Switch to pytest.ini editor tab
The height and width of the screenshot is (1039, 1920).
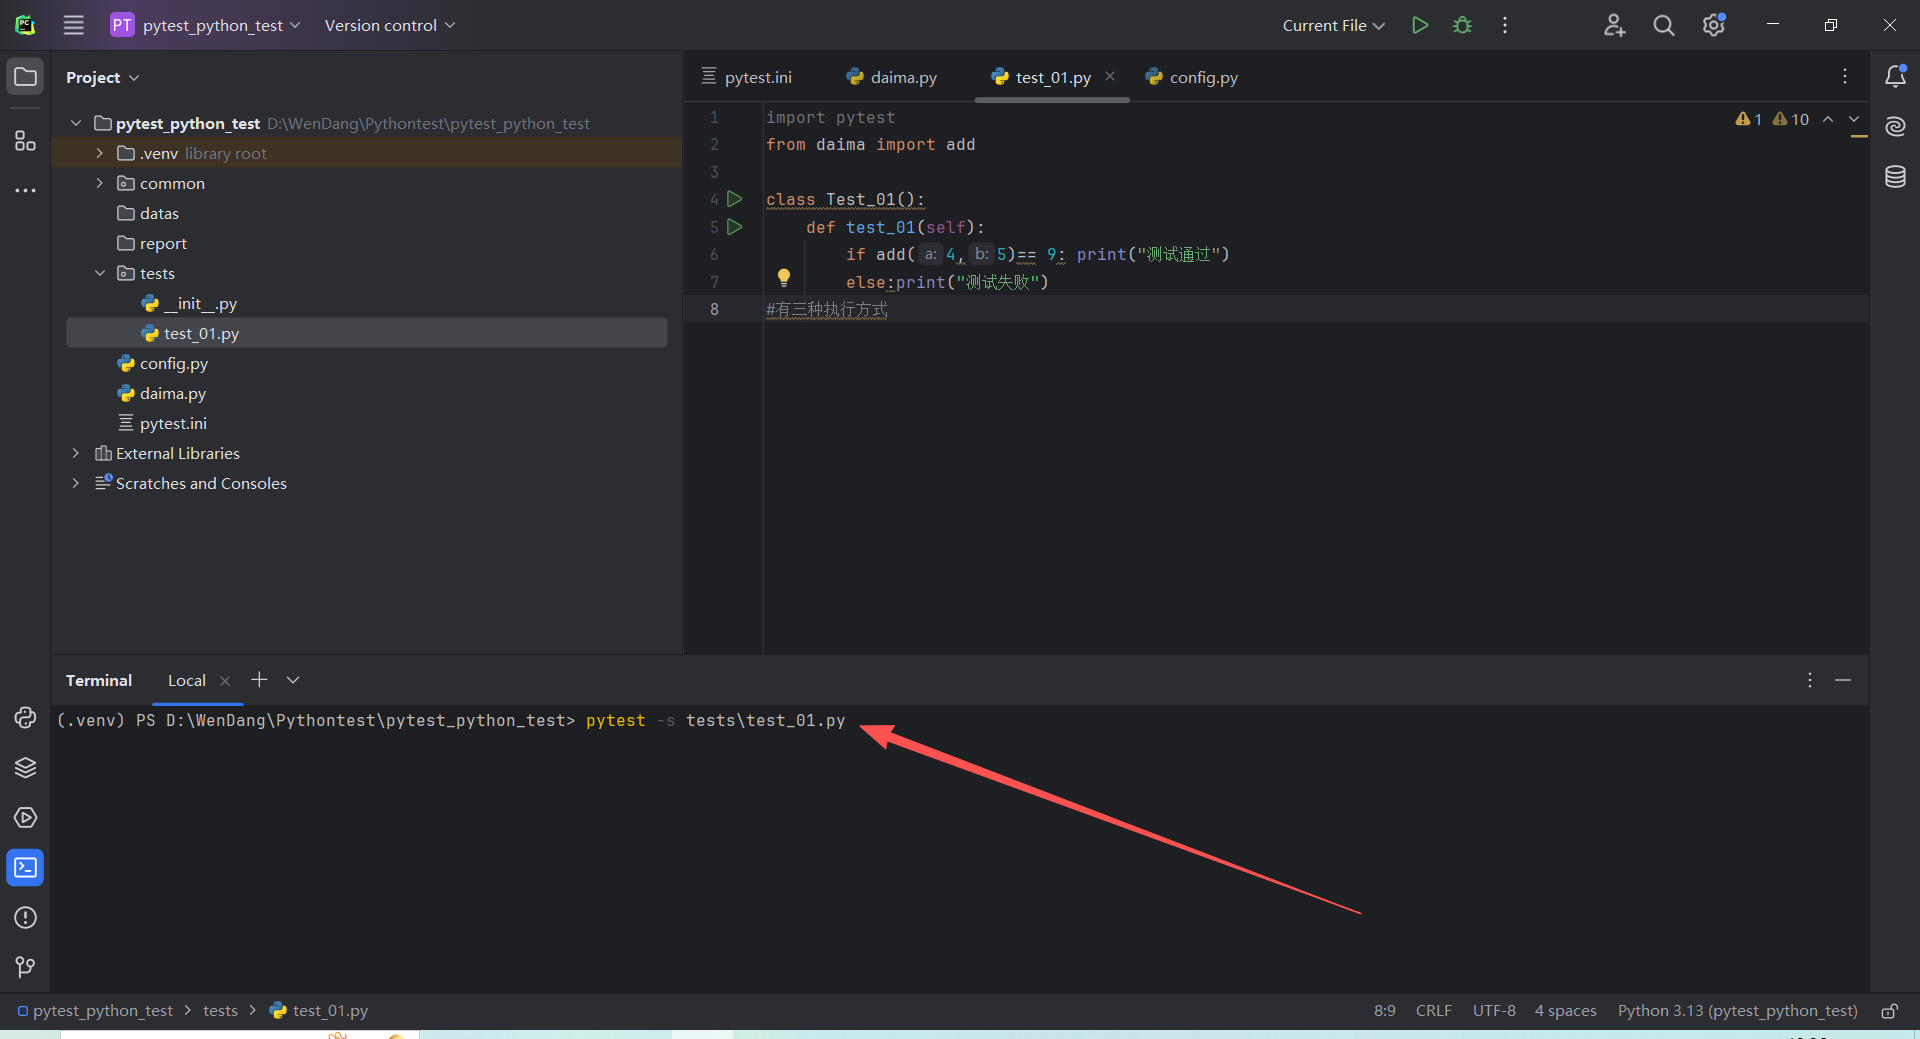747,77
